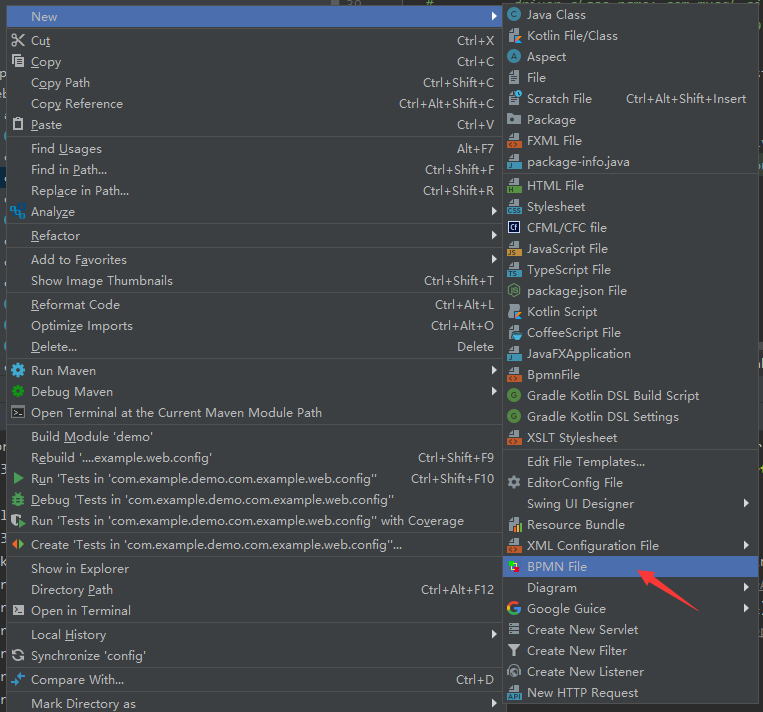Click the Package folder icon
Viewport: 763px width, 712px height.
(x=514, y=119)
